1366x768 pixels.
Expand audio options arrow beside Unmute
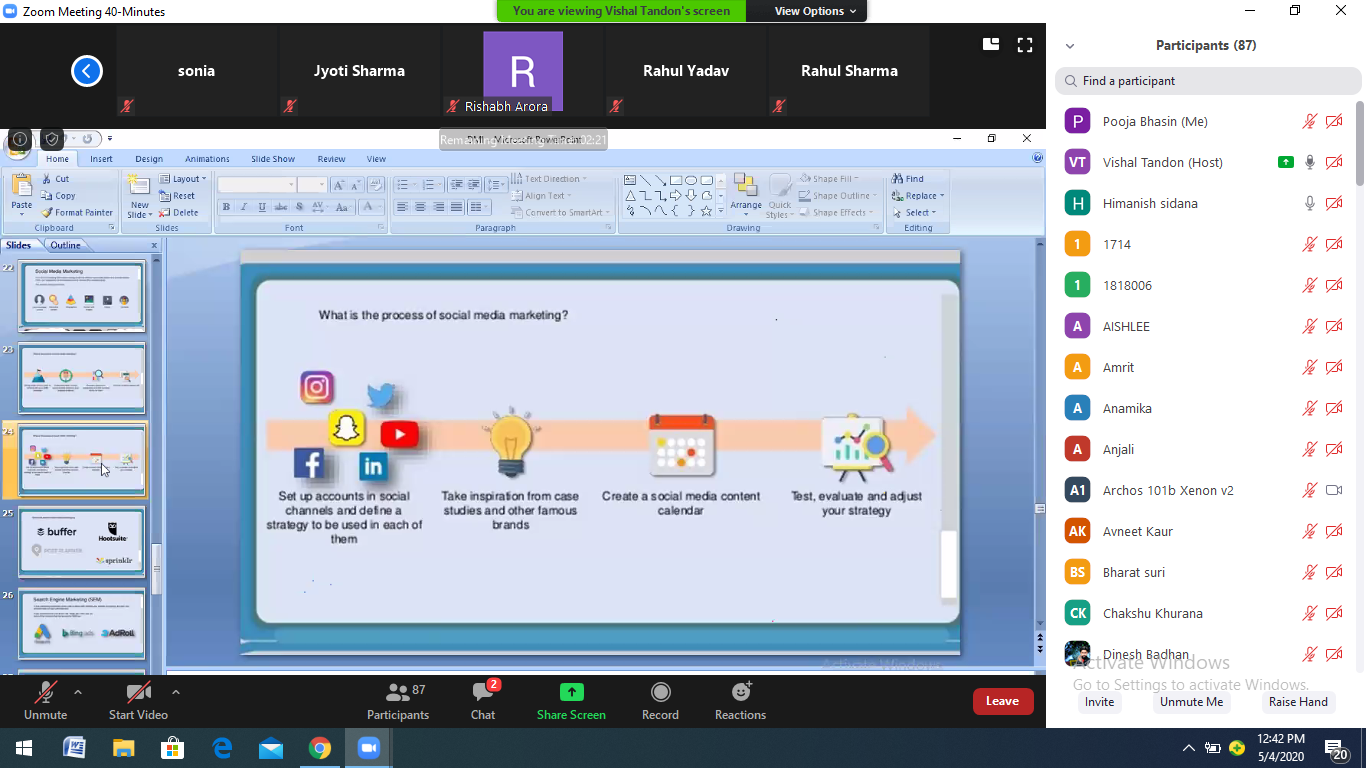78,691
